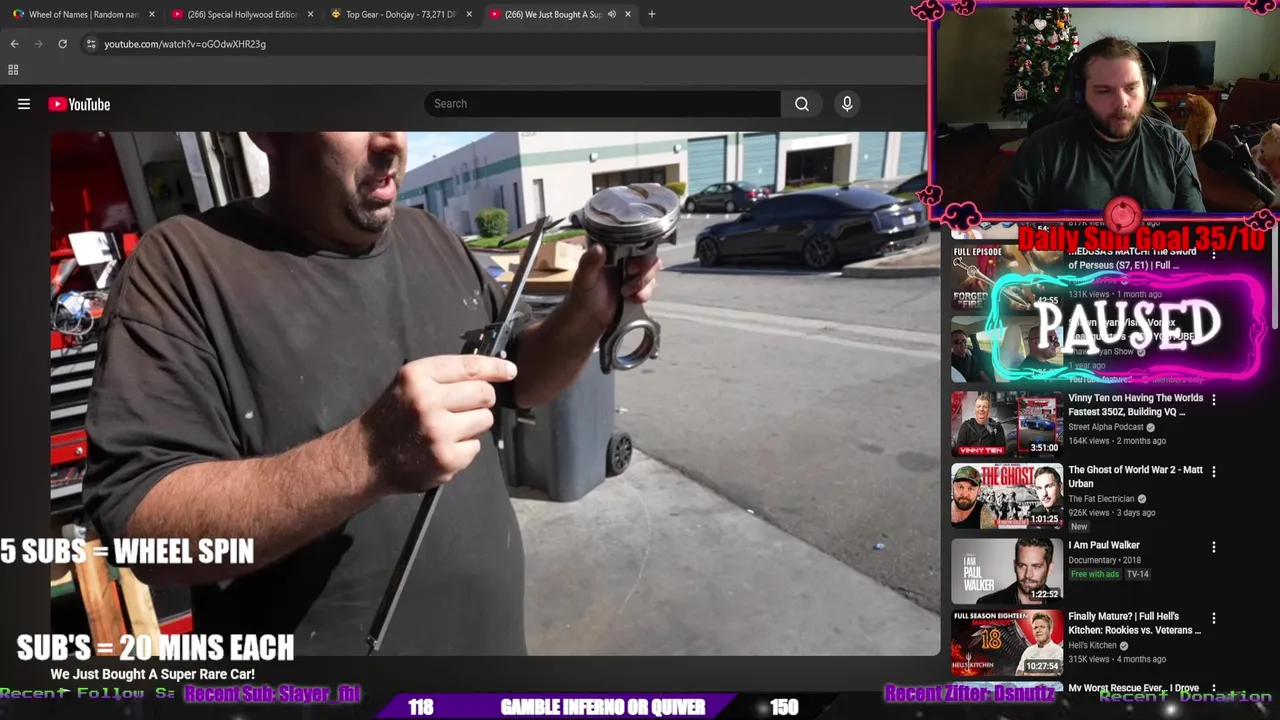Close the Special Hollywood Edition tab
Screen dimensions: 1280x720
point(311,14)
